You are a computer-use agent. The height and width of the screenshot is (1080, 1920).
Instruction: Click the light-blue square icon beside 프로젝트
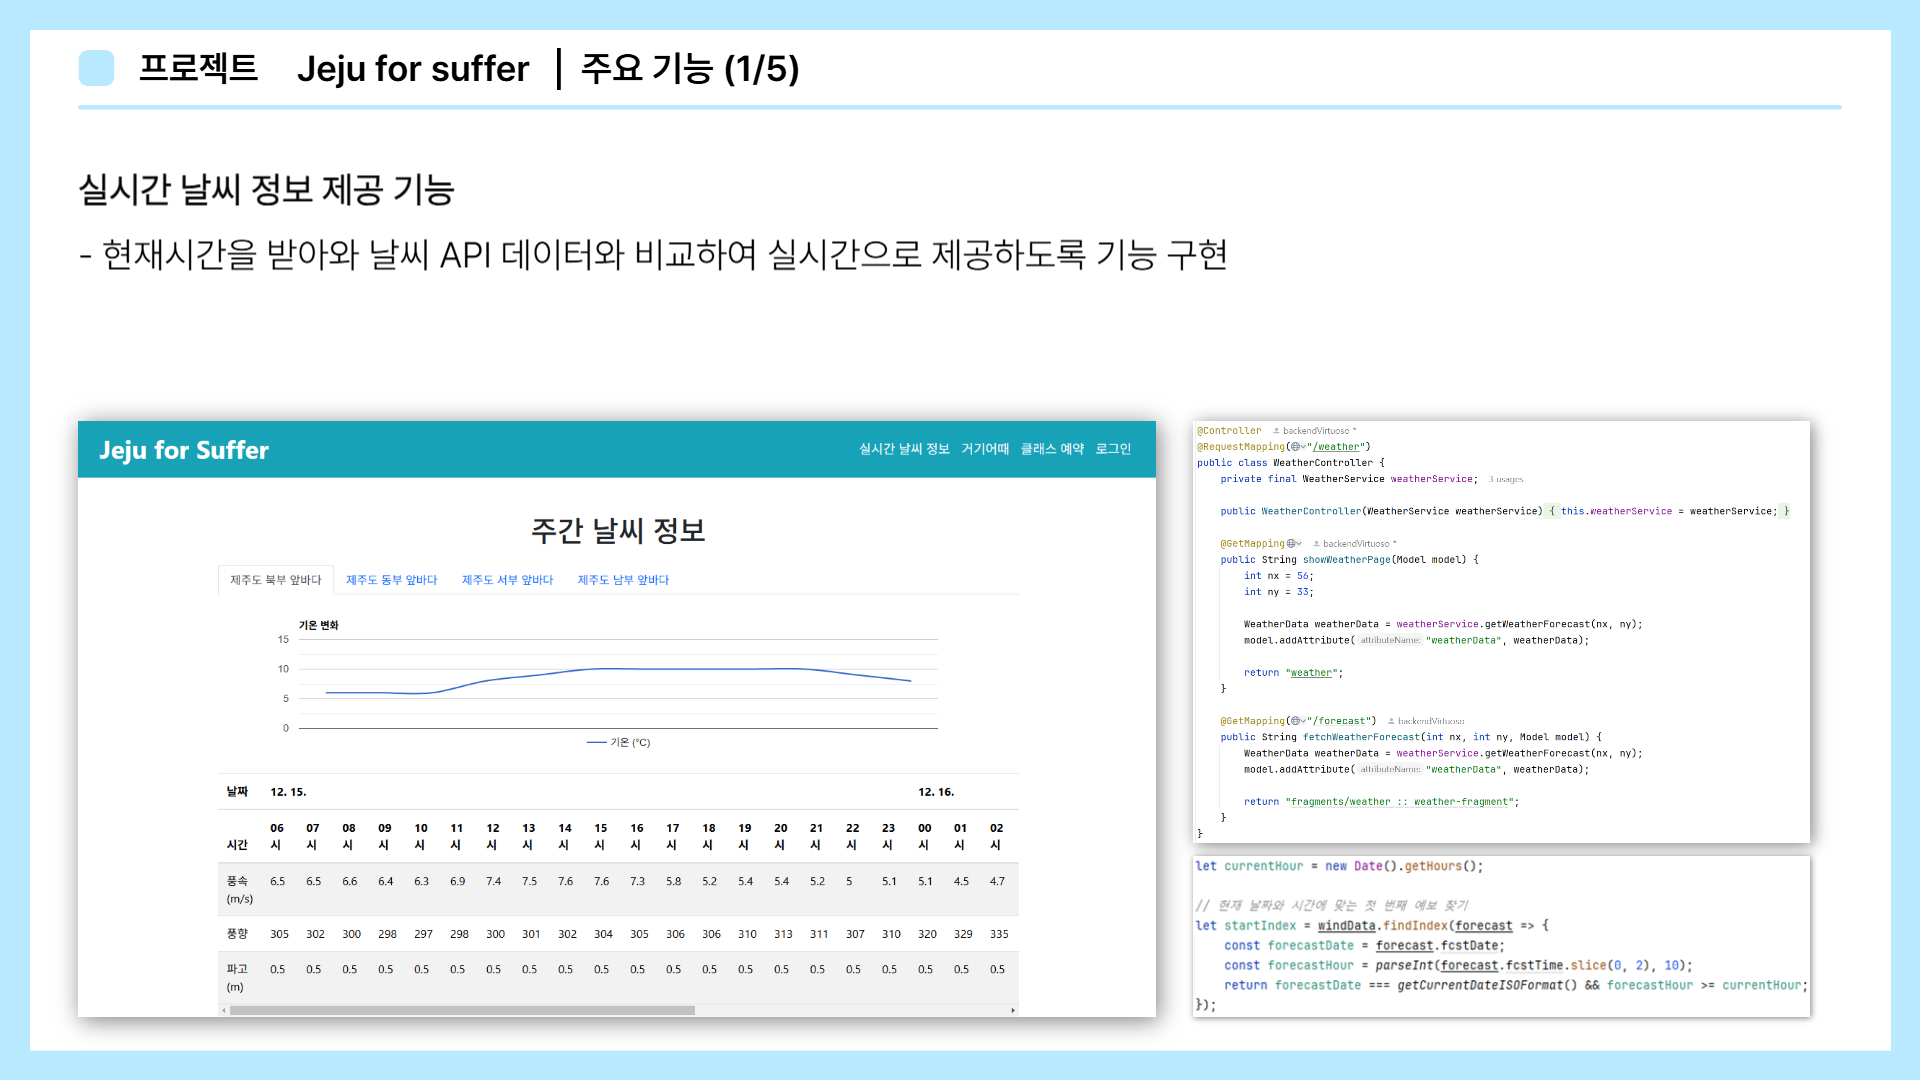coord(97,68)
